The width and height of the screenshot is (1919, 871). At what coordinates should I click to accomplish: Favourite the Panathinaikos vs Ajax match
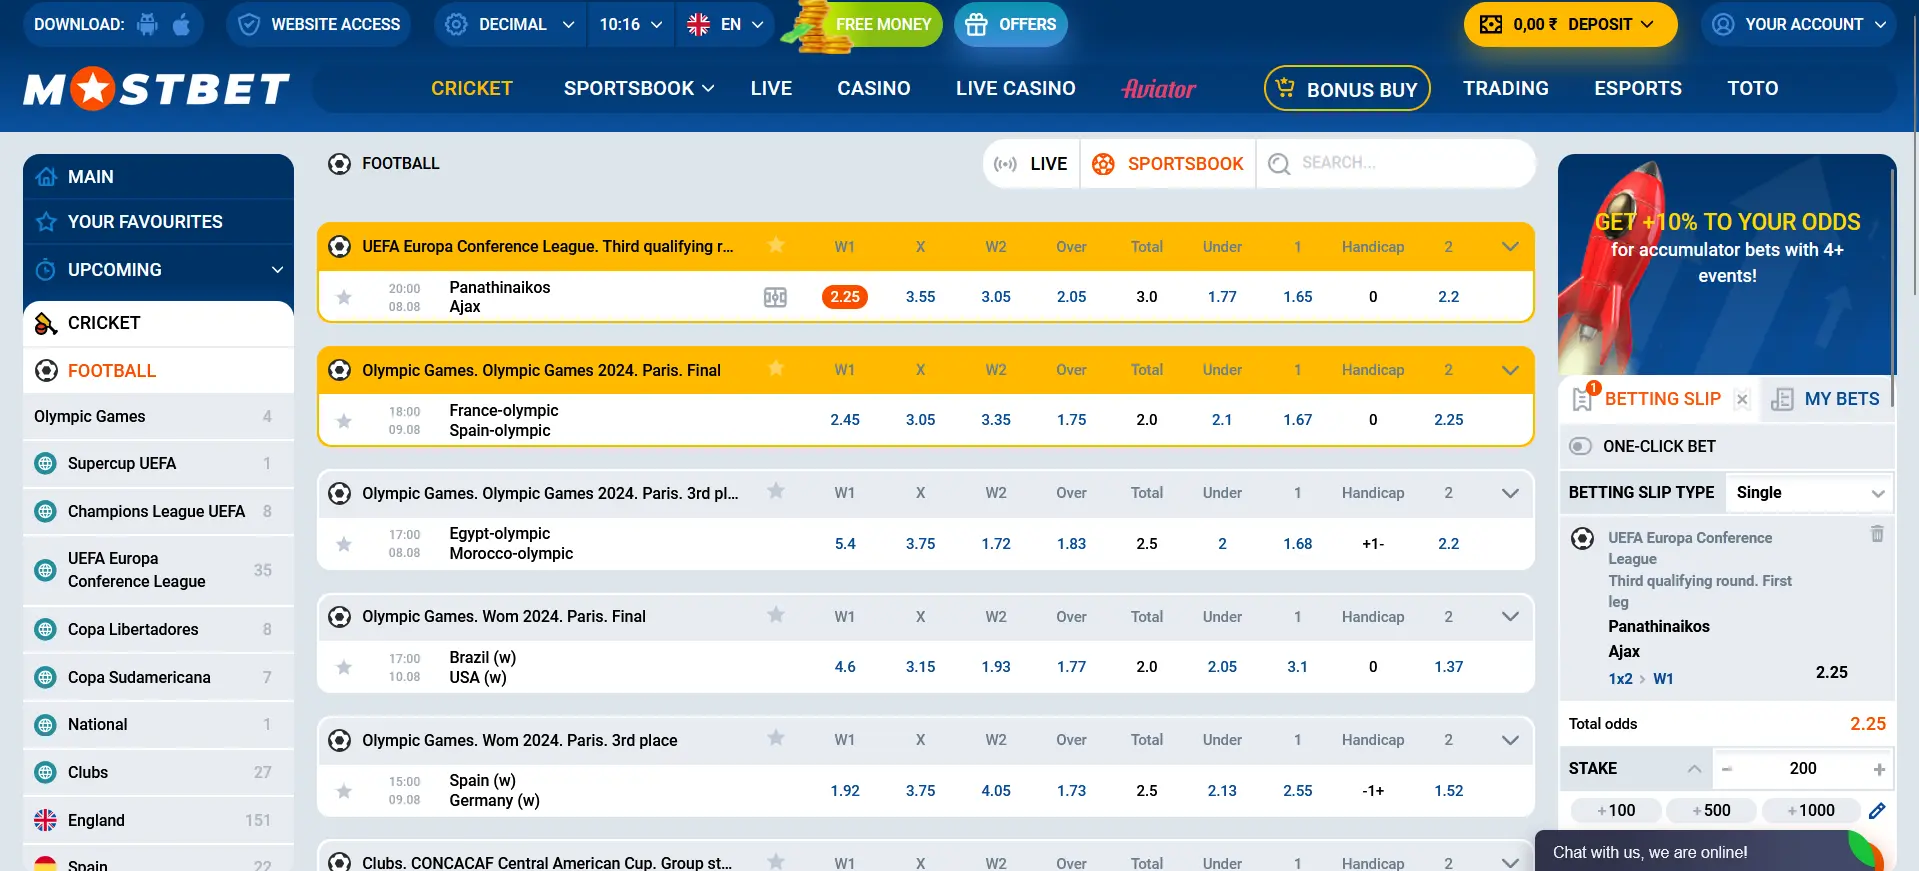click(x=344, y=297)
